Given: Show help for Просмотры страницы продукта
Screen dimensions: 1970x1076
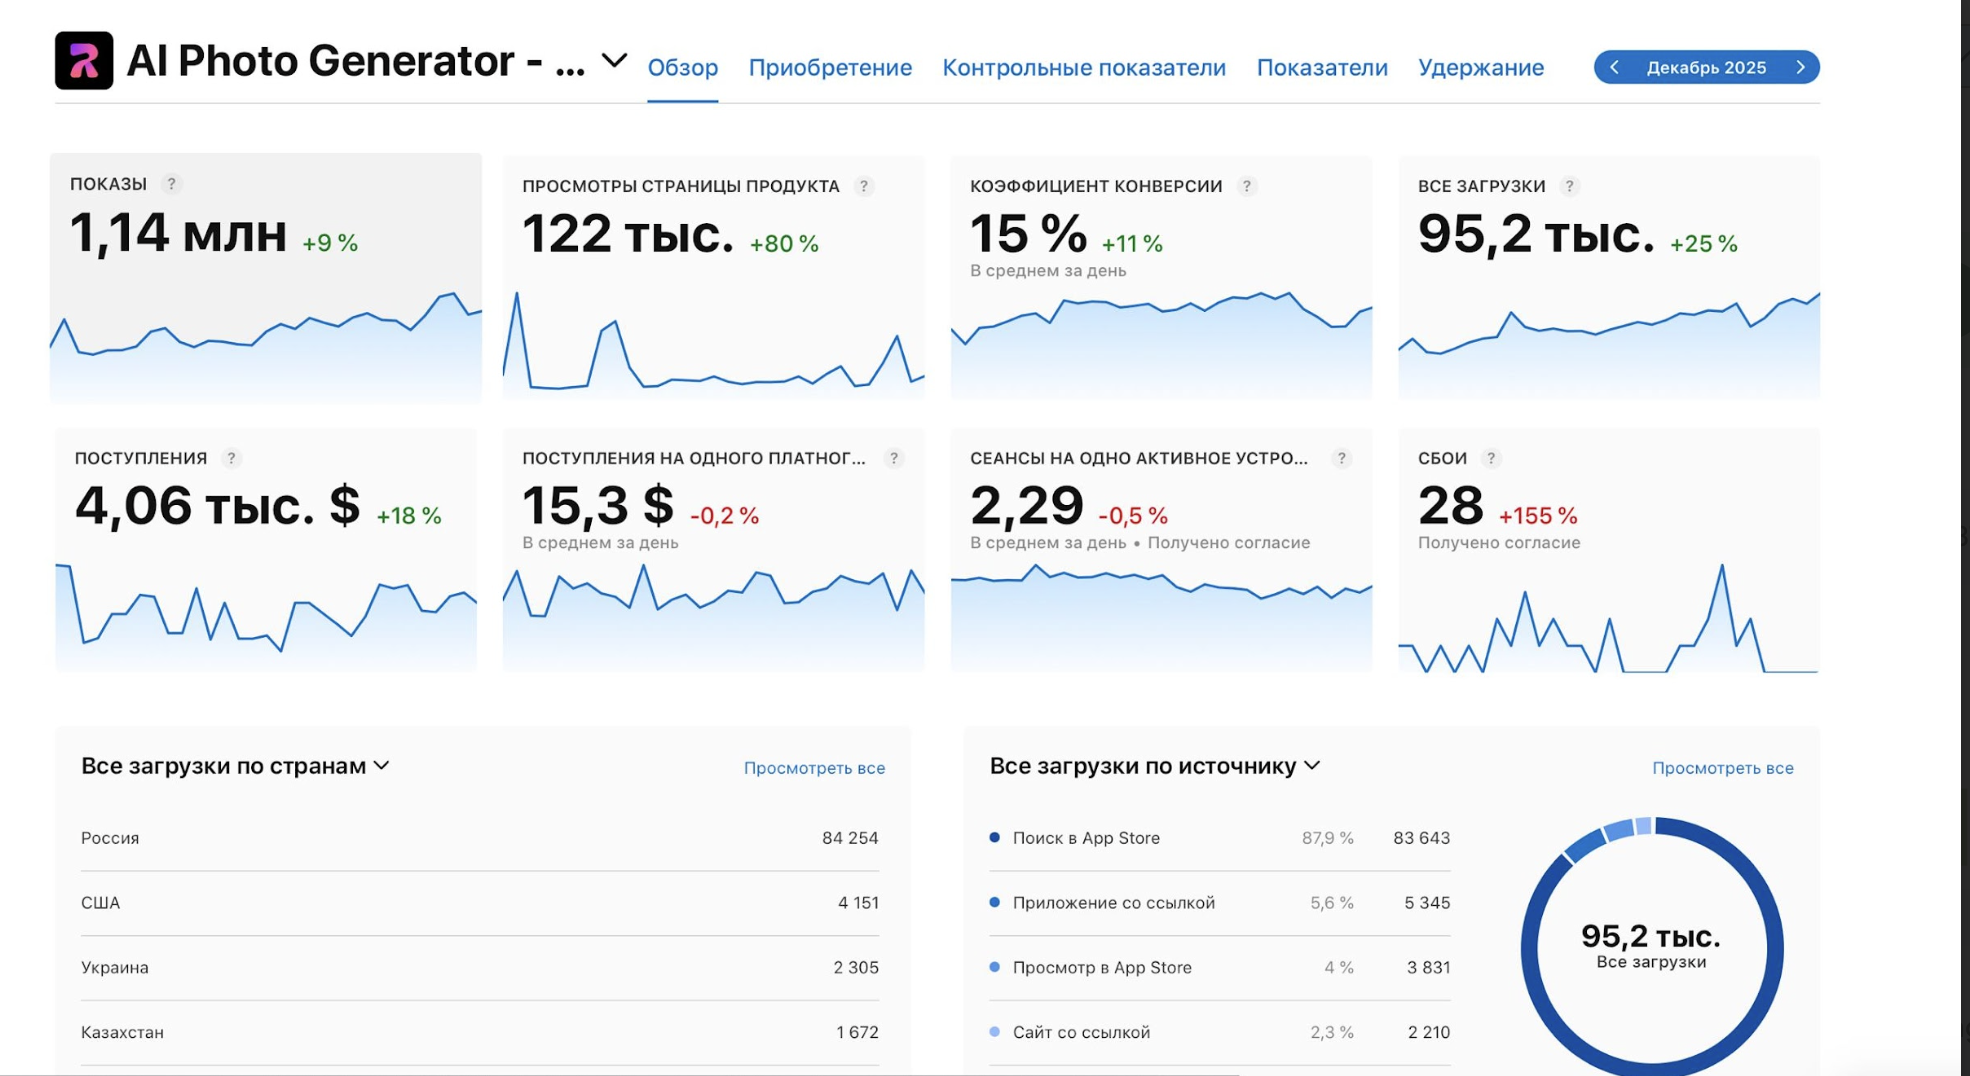Looking at the screenshot, I should 865,186.
